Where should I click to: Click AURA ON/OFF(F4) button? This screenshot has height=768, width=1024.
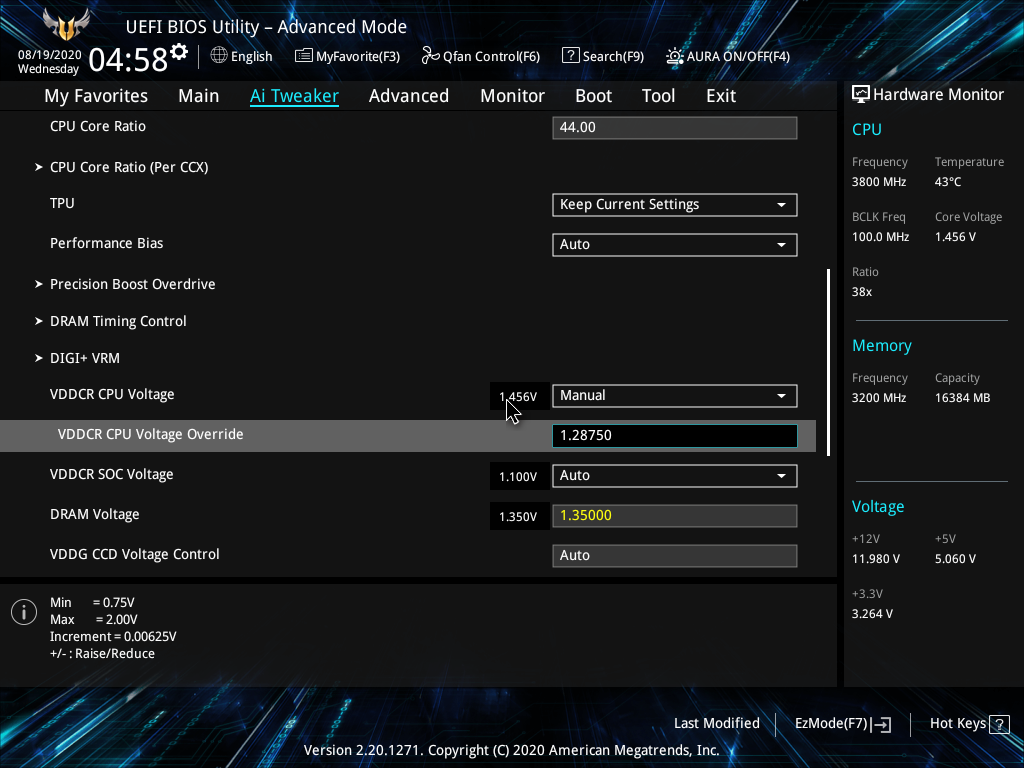[x=728, y=56]
